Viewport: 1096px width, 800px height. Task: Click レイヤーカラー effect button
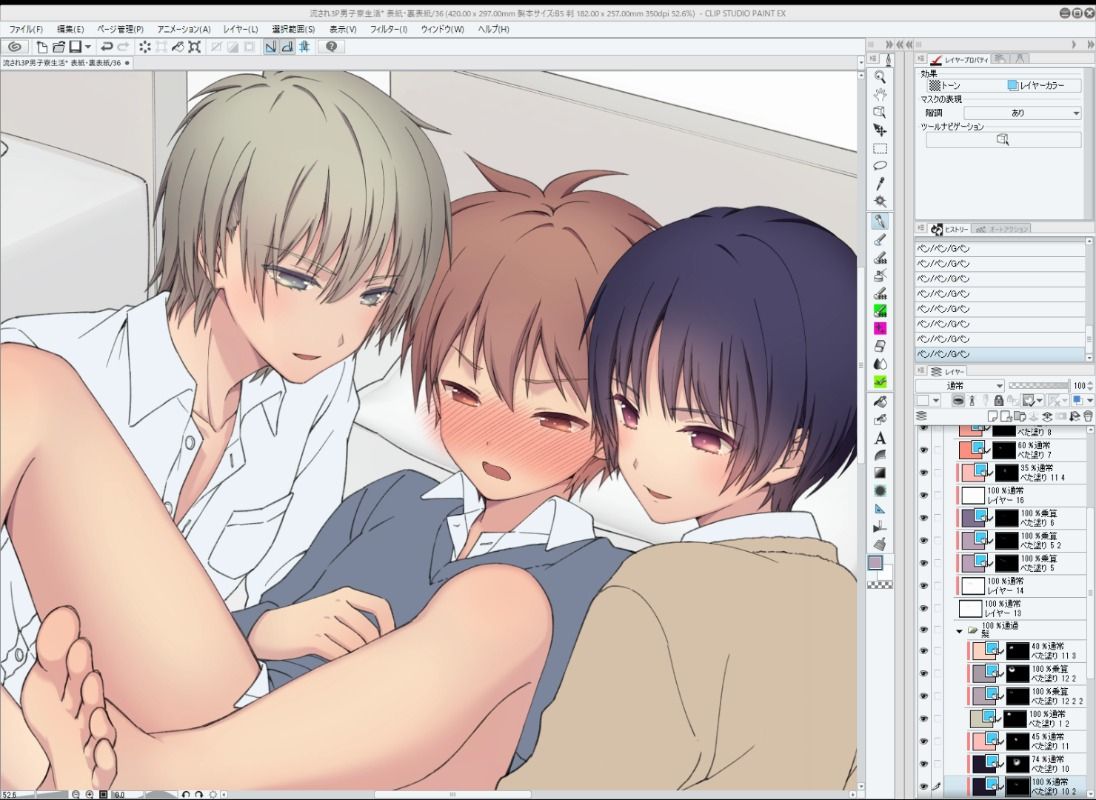click(x=1036, y=85)
